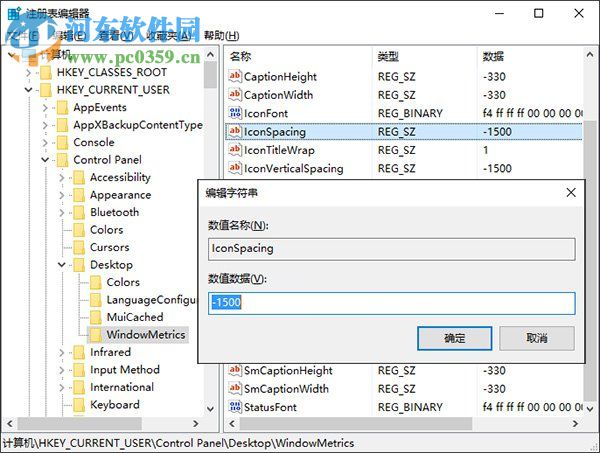Click the IconTitleWrap string value icon

(235, 150)
